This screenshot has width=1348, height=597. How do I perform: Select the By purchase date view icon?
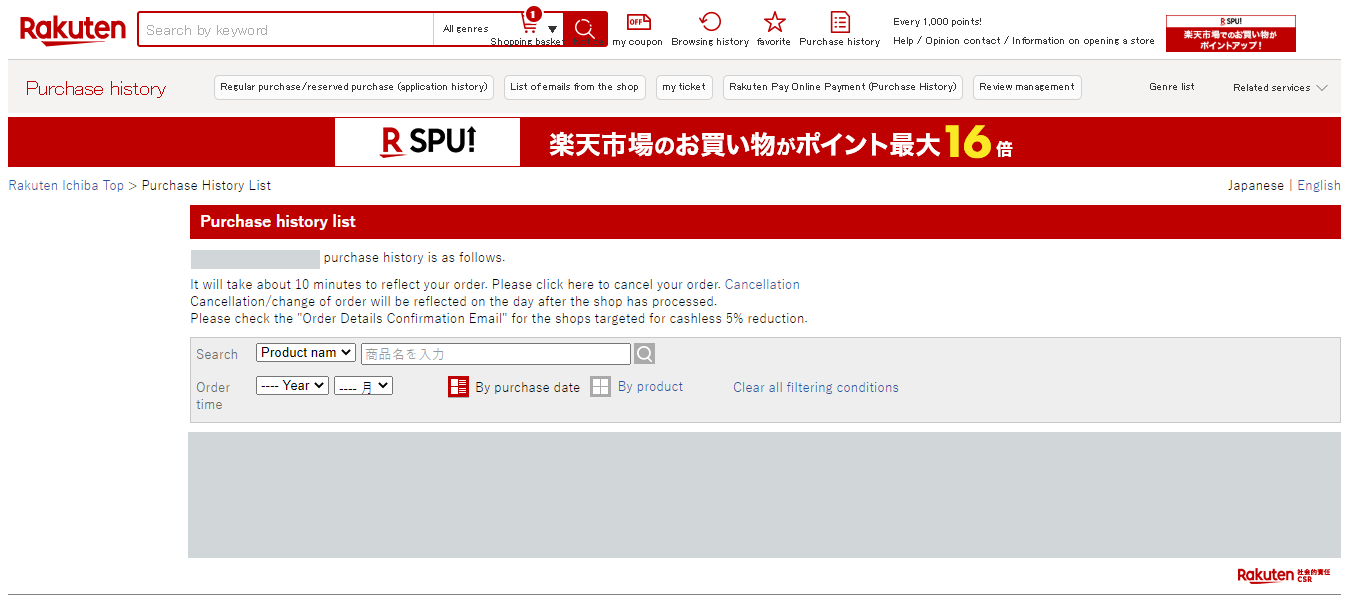click(x=459, y=387)
